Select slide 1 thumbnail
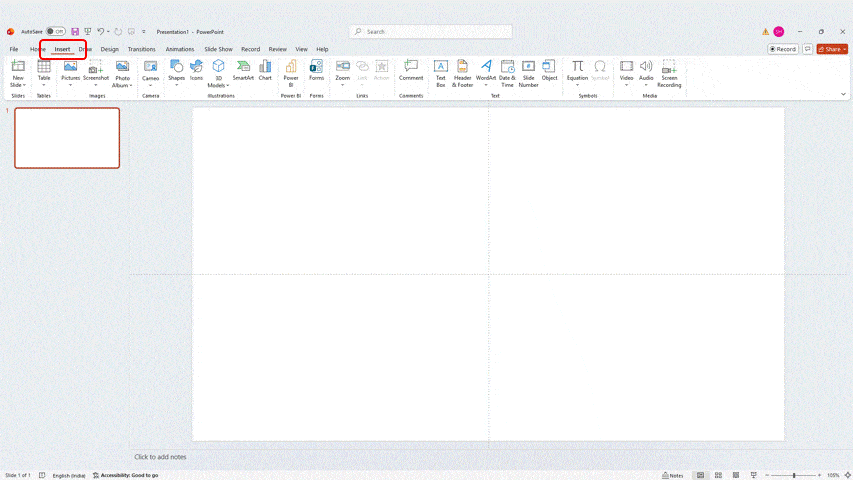 tap(67, 138)
